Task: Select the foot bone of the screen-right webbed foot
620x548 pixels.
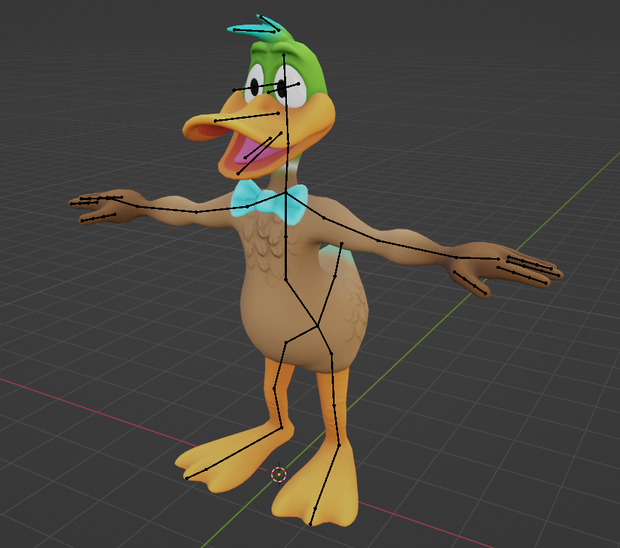Action: pos(325,485)
